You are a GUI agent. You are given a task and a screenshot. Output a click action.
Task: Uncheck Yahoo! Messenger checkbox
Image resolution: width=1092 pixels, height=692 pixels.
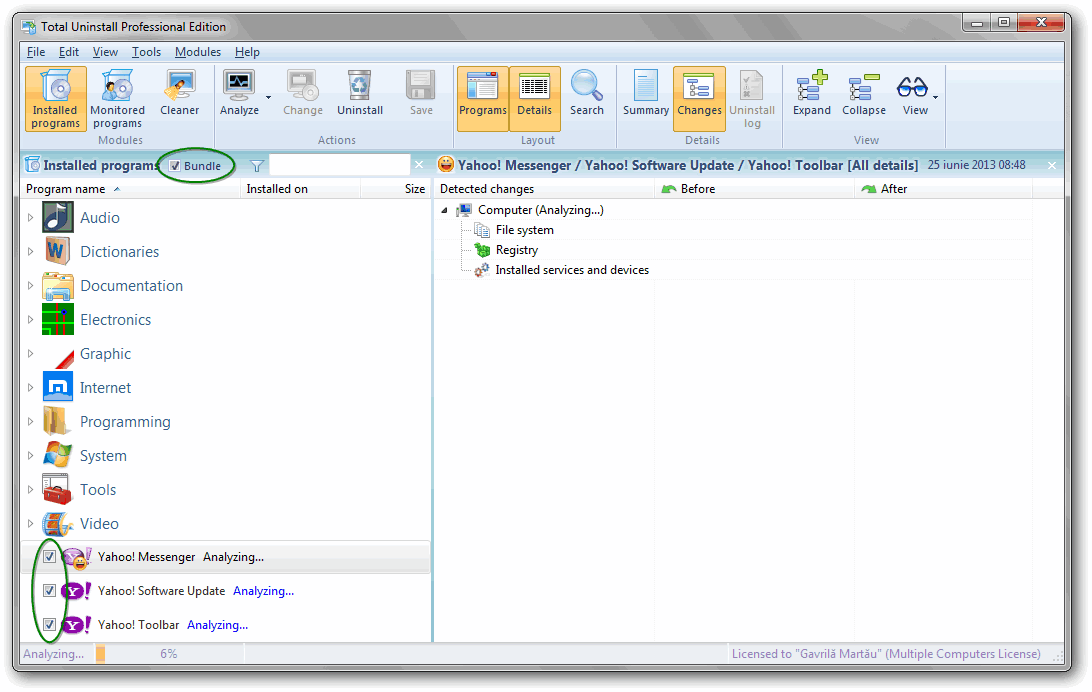(49, 557)
